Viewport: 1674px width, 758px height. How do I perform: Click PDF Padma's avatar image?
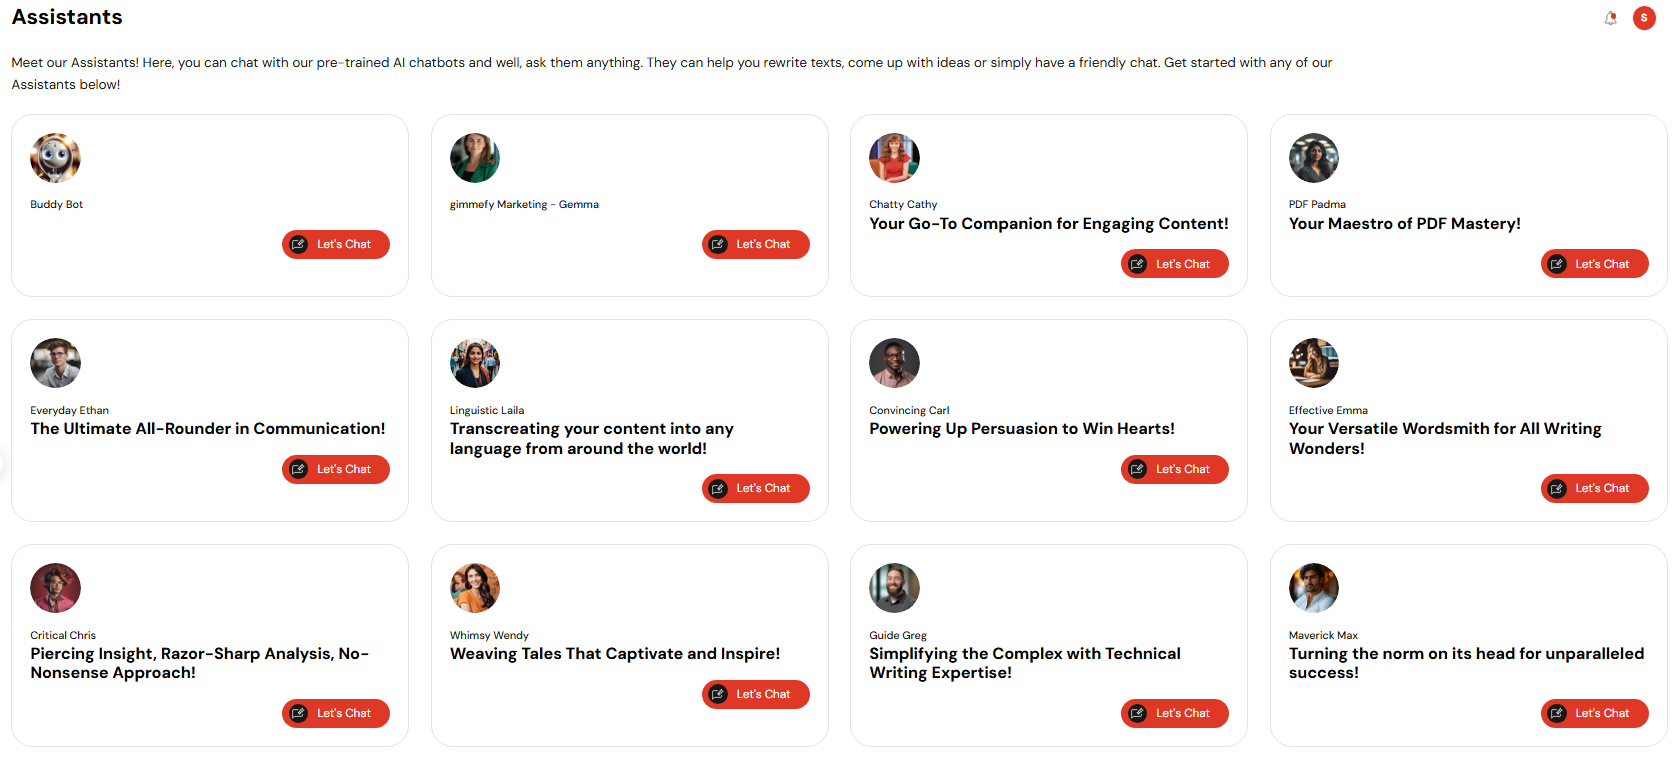1314,158
